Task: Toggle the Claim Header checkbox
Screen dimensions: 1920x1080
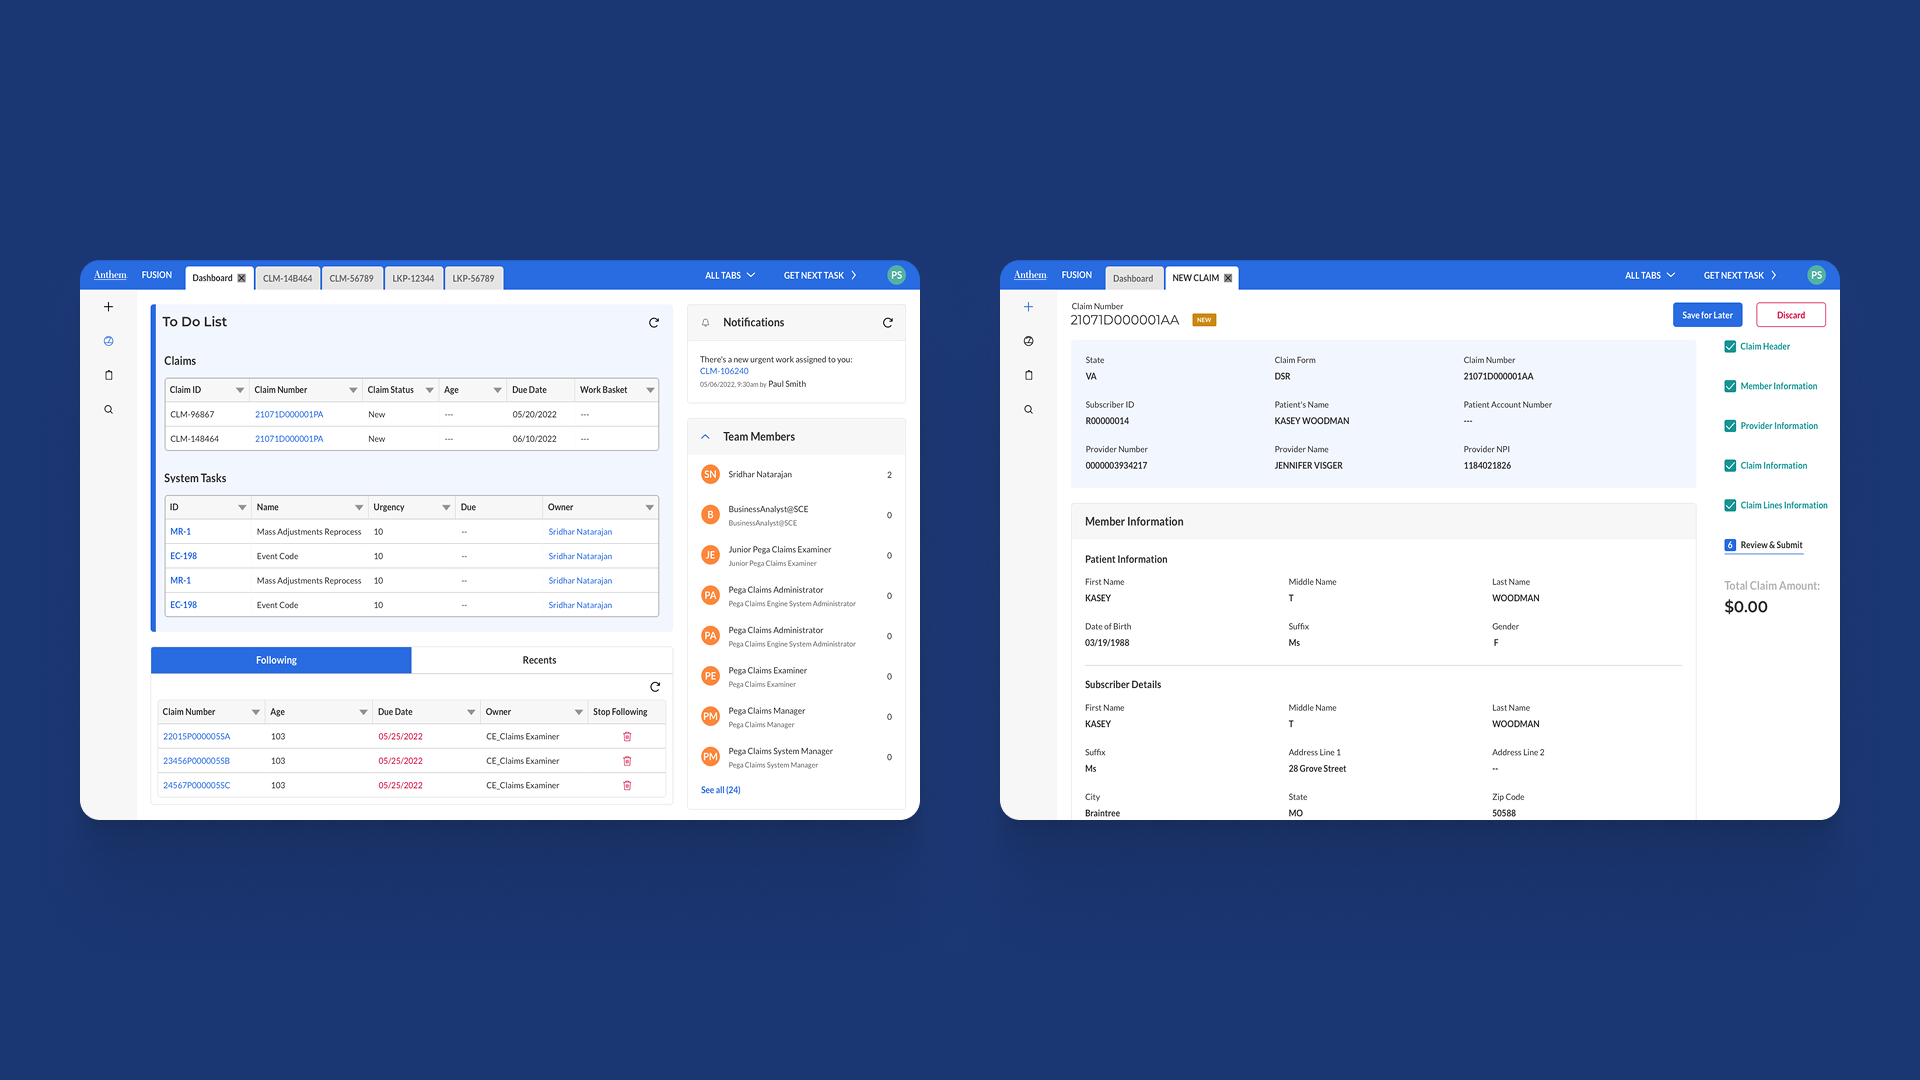Action: pos(1730,347)
